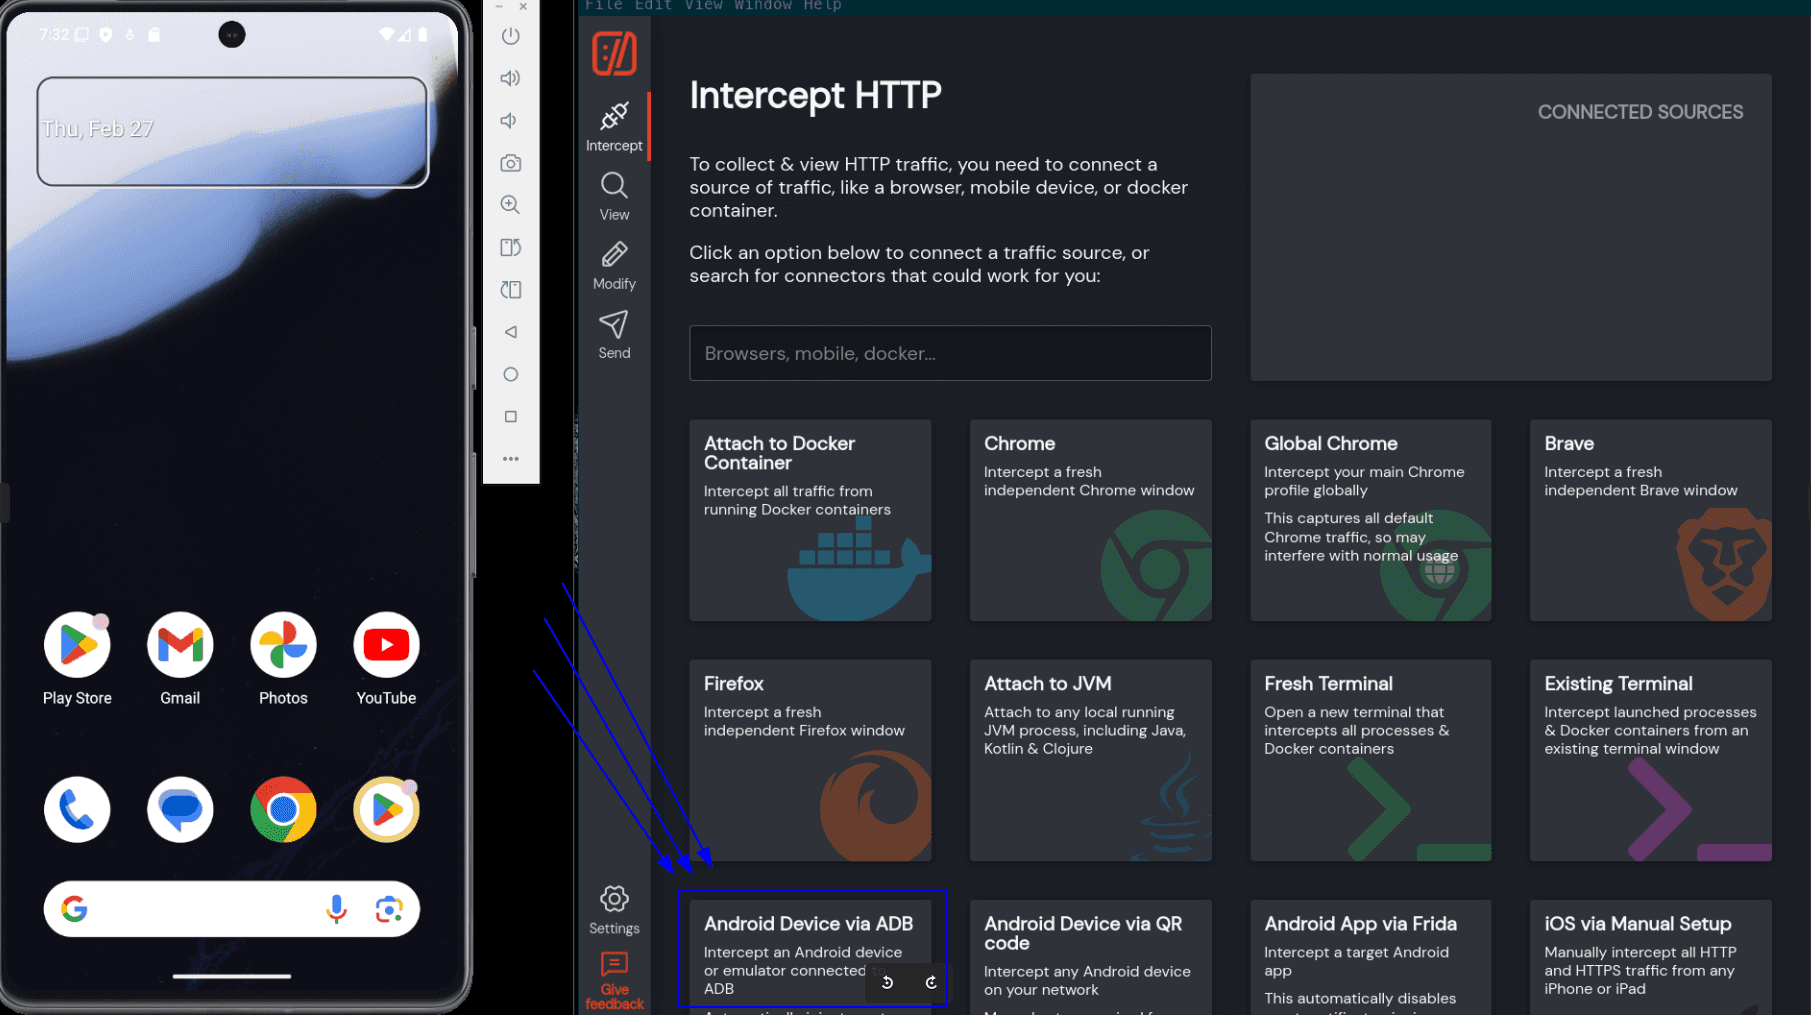Open the Help menu
The height and width of the screenshot is (1015, 1811).
click(x=822, y=5)
